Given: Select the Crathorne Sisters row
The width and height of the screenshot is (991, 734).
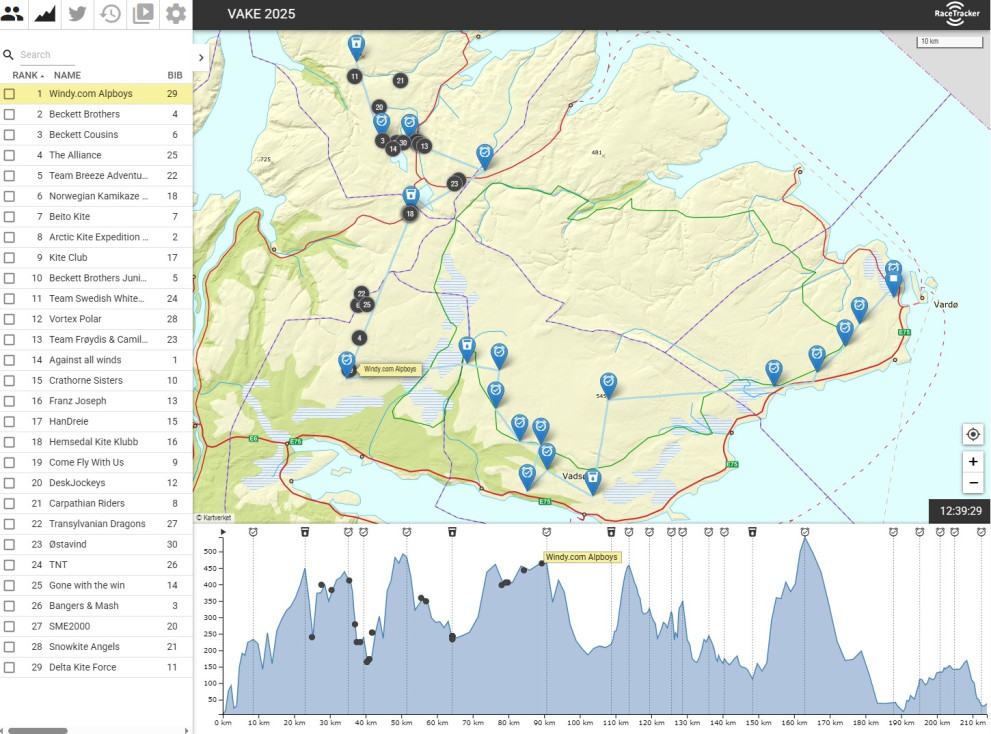Looking at the screenshot, I should (x=96, y=381).
